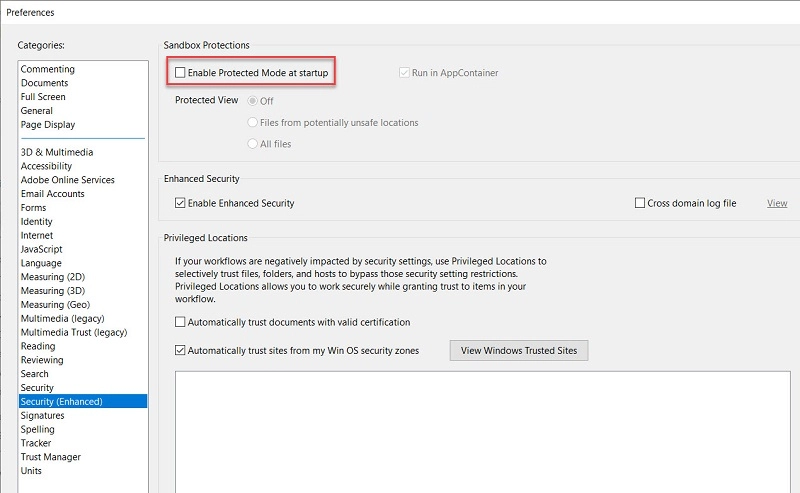
Task: Select Security category
Action: point(37,388)
